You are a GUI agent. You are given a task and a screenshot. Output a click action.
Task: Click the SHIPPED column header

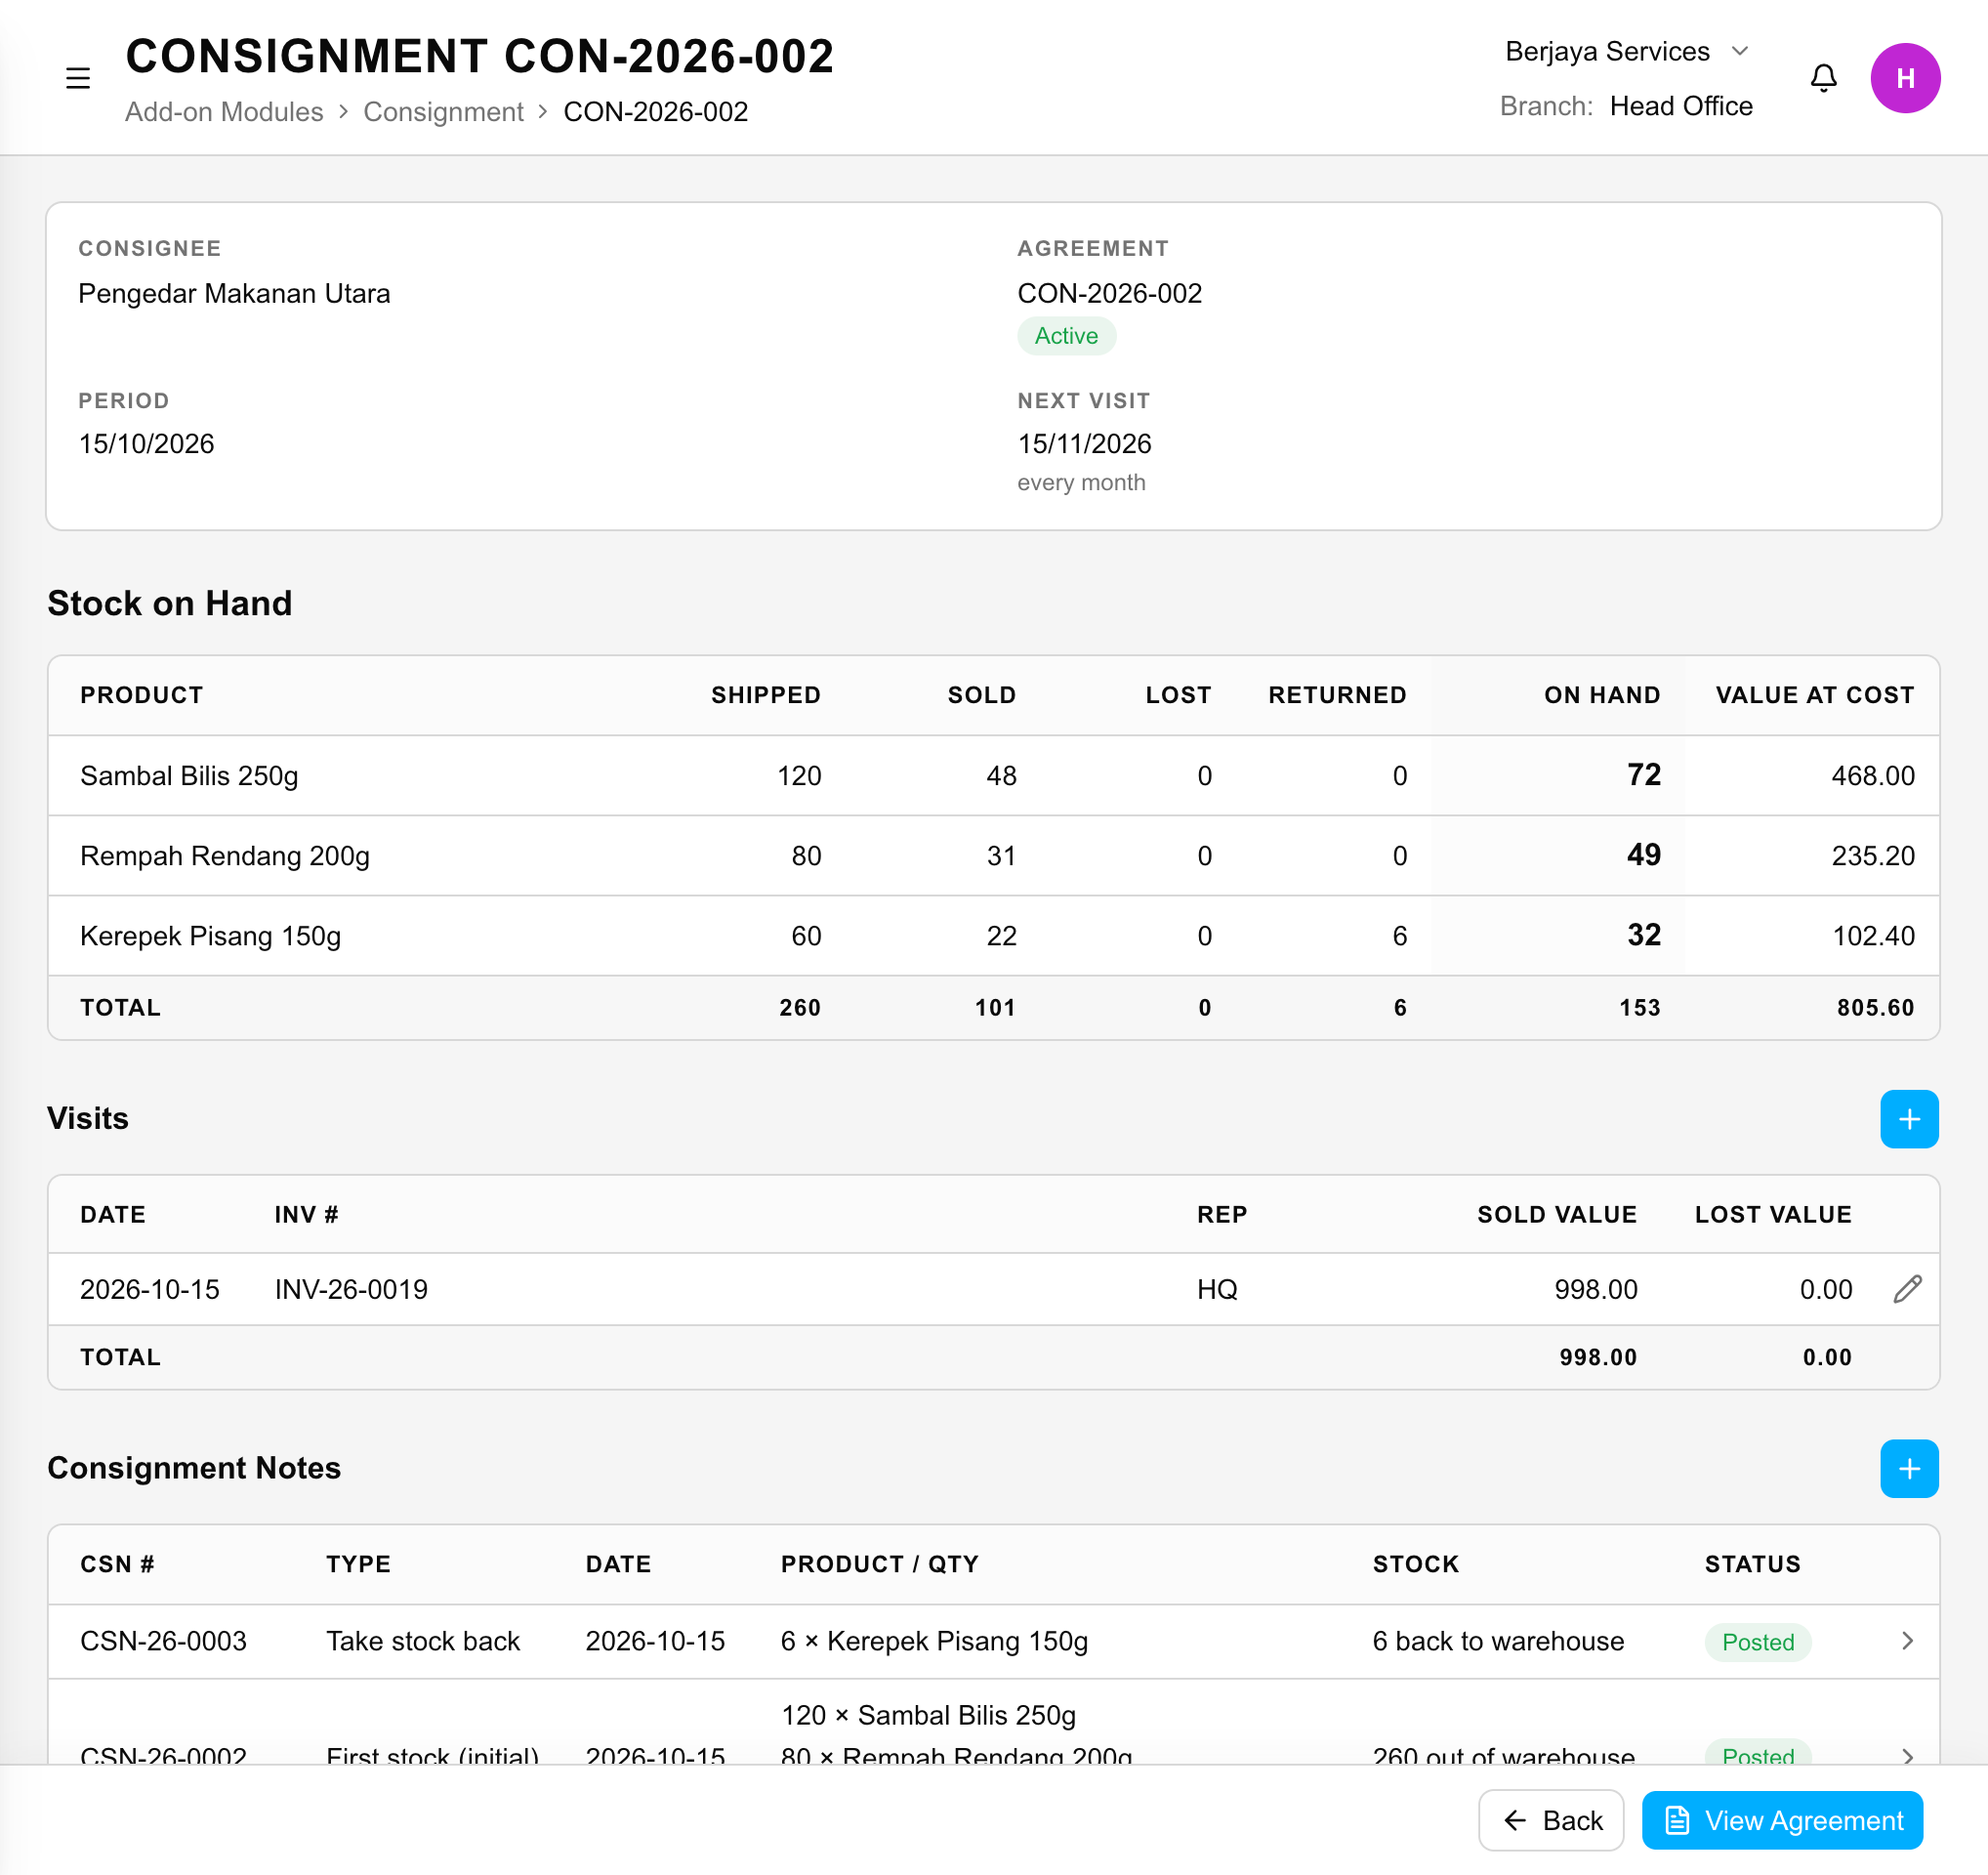coord(765,695)
